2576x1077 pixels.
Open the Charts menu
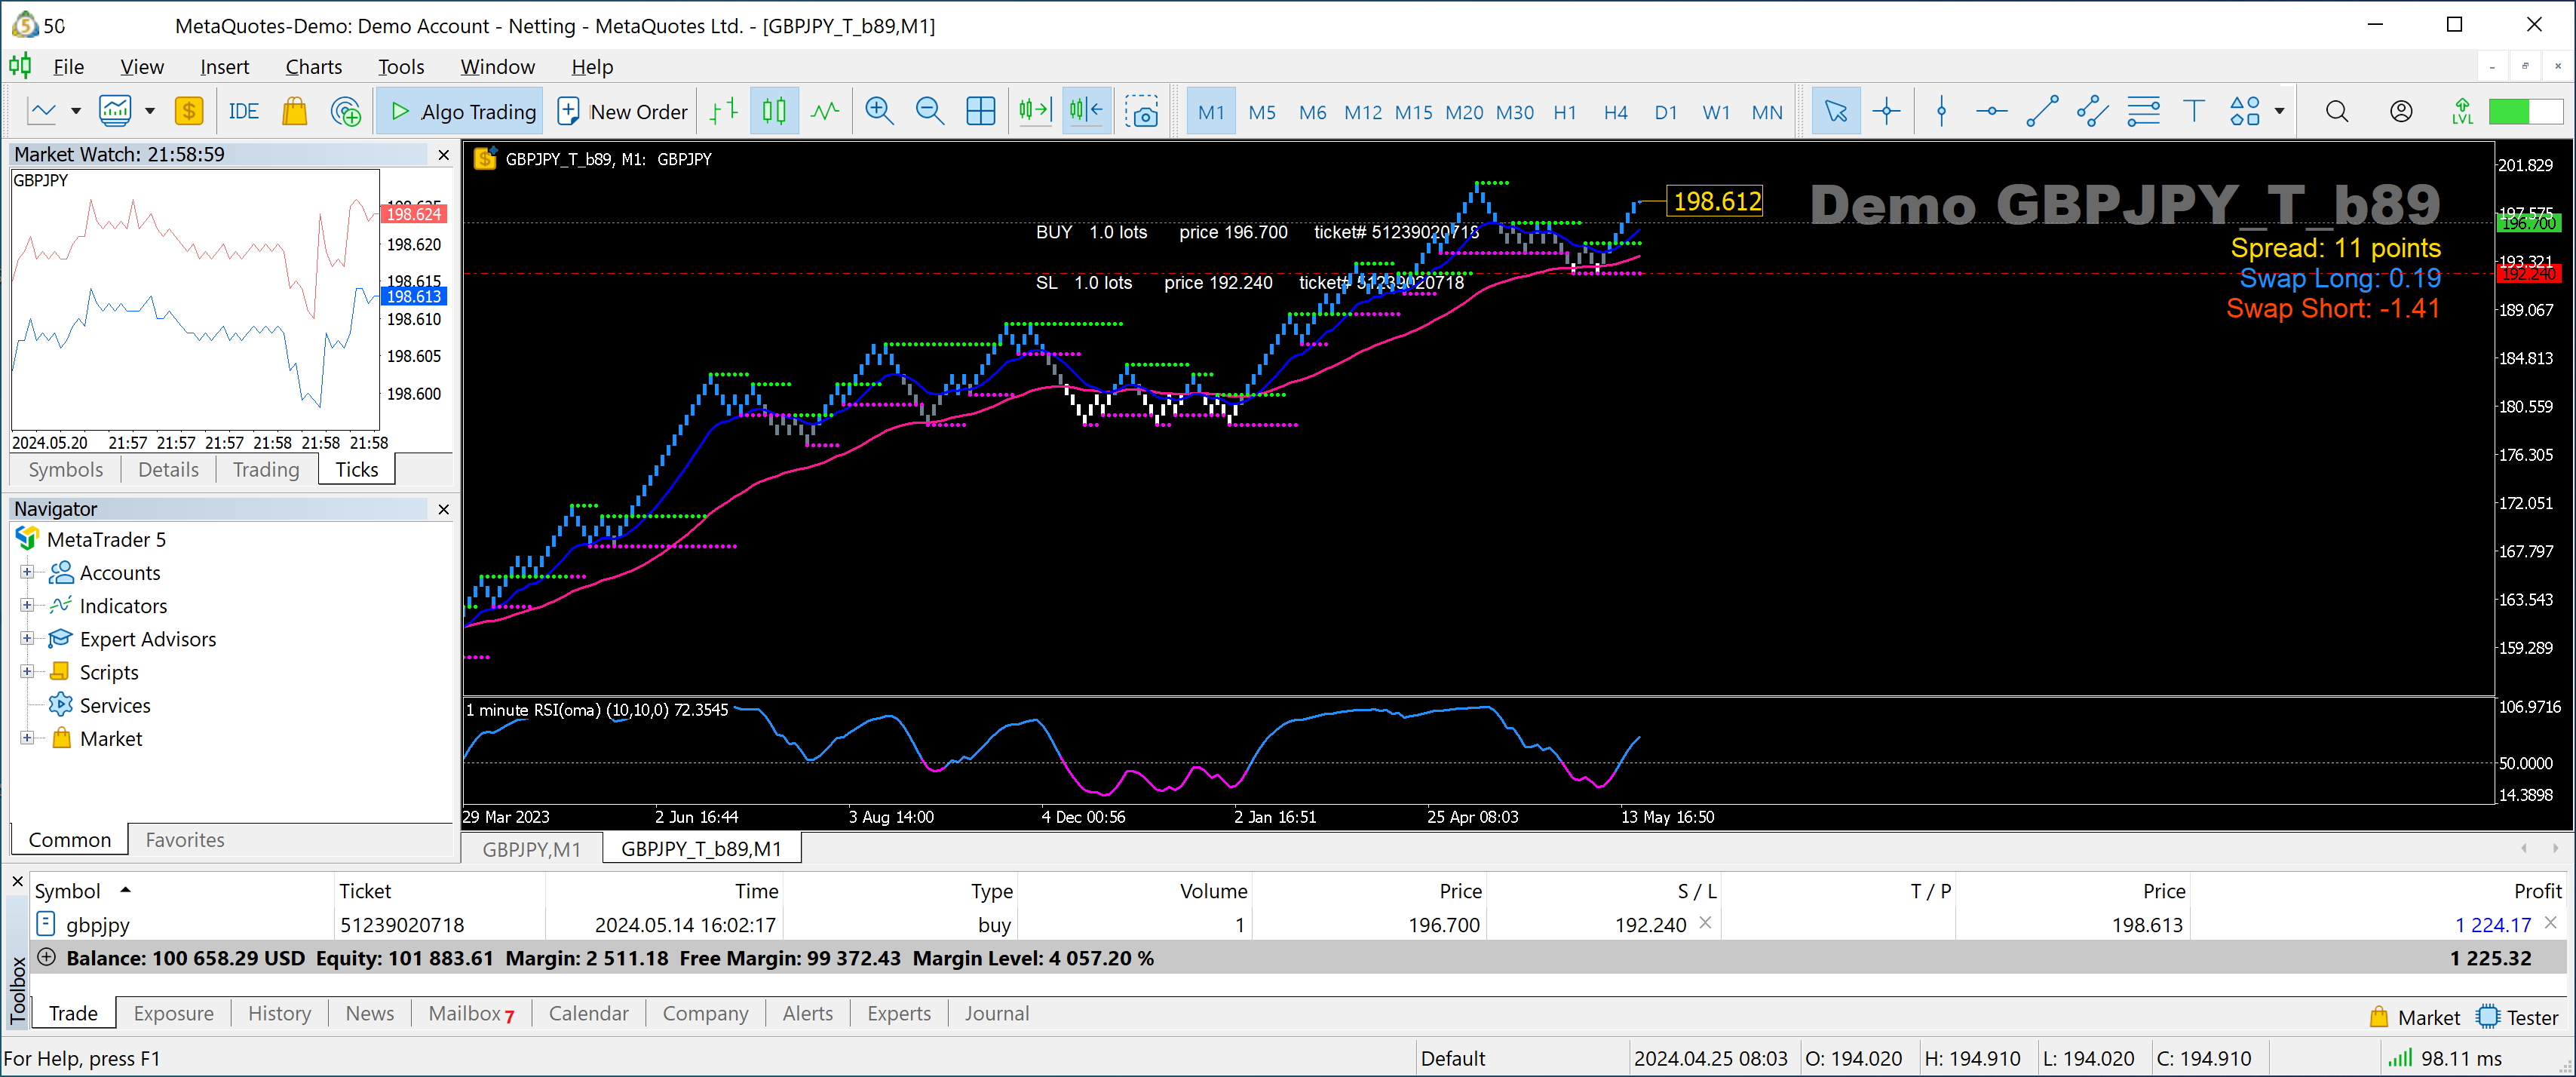pos(313,67)
